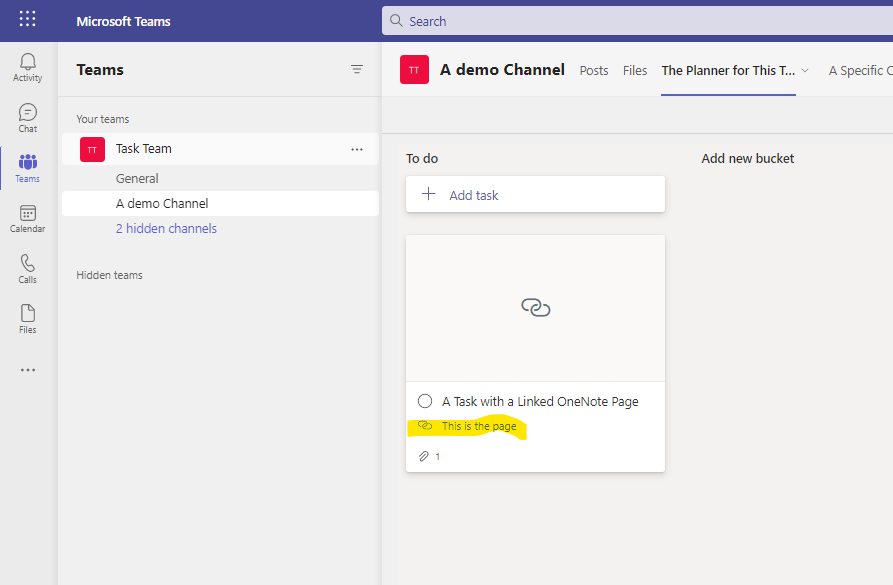Click the Your teams heading
893x585 pixels.
coord(103,119)
